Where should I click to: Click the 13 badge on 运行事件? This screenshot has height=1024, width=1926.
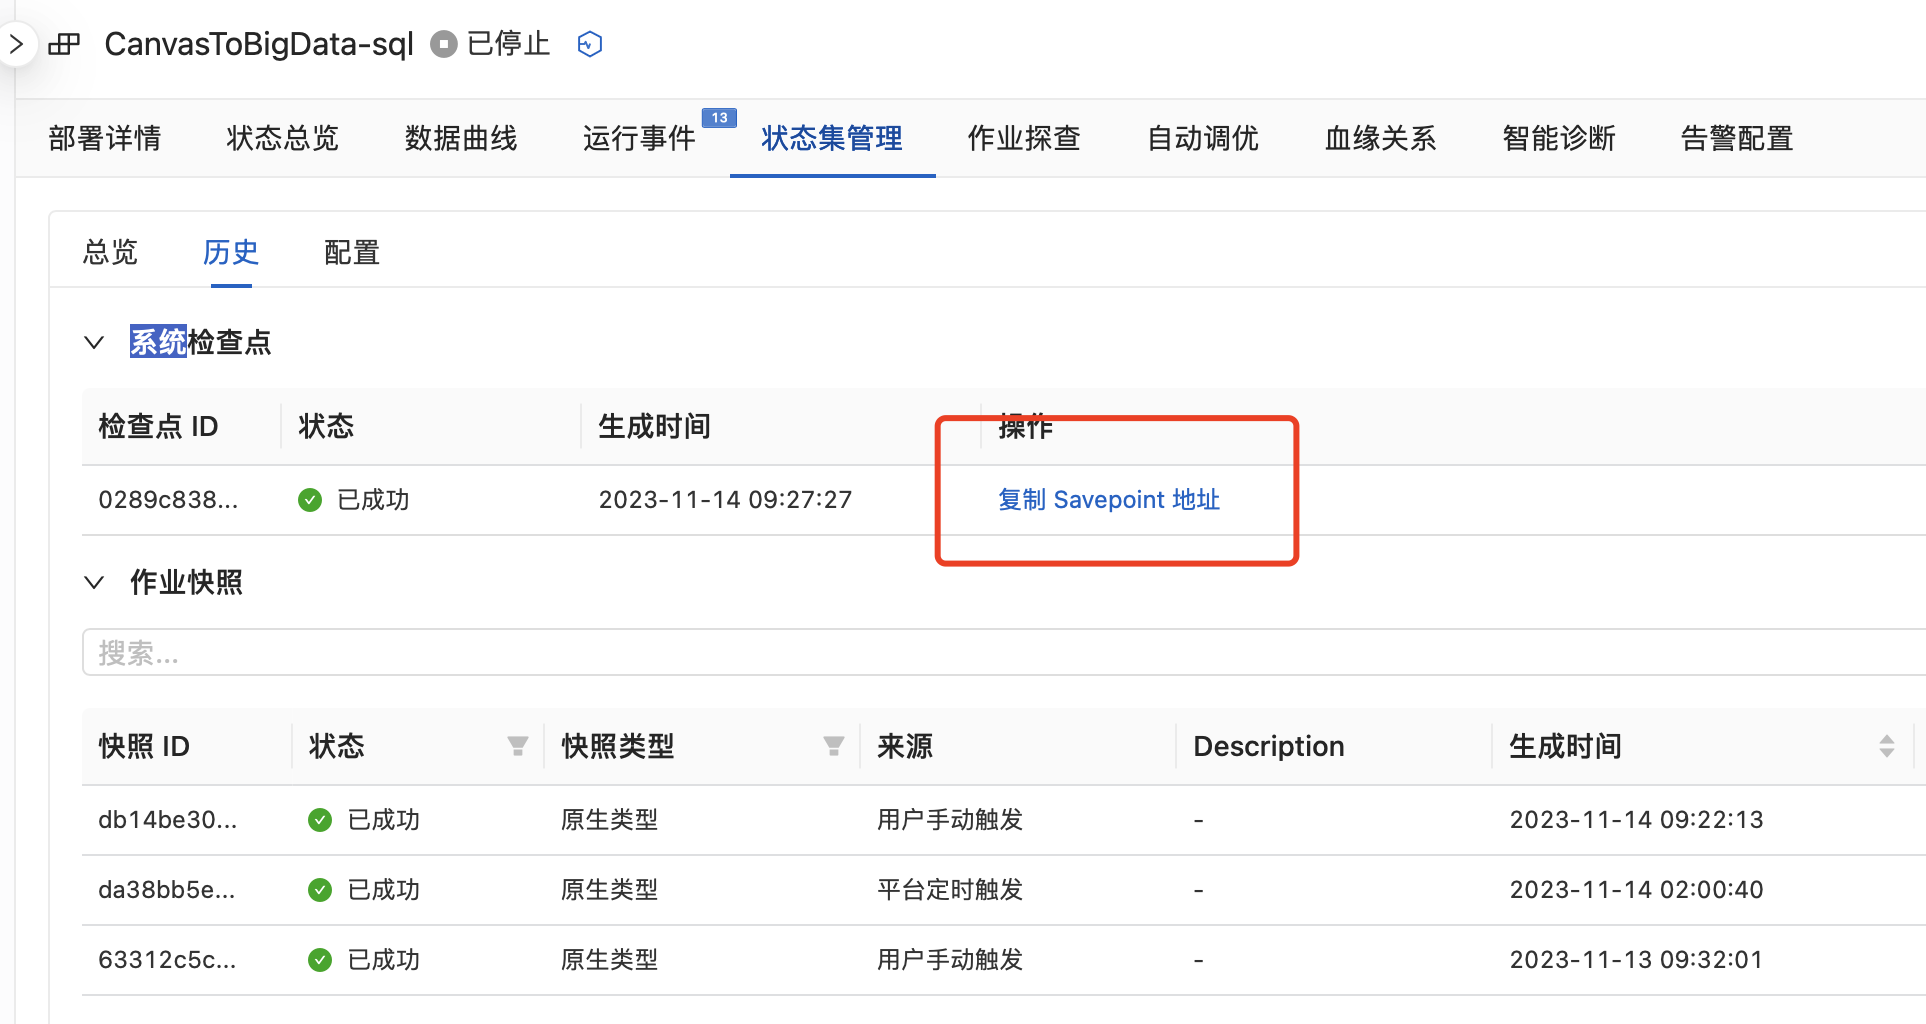tap(719, 118)
